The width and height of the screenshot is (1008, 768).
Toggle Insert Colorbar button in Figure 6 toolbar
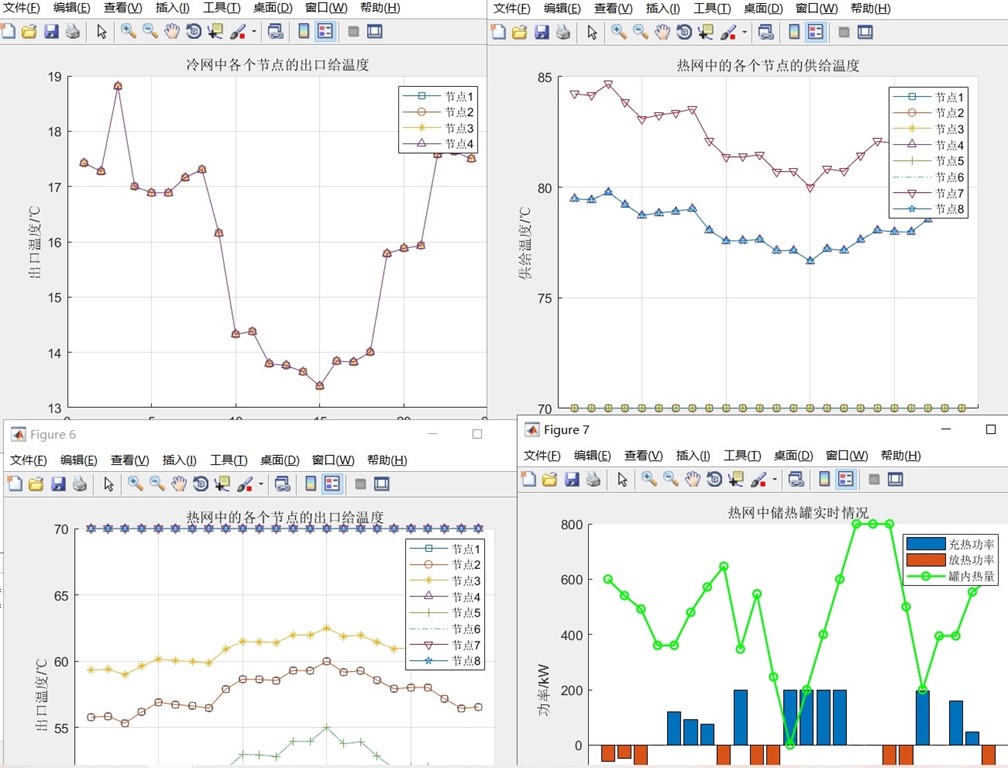tap(310, 483)
